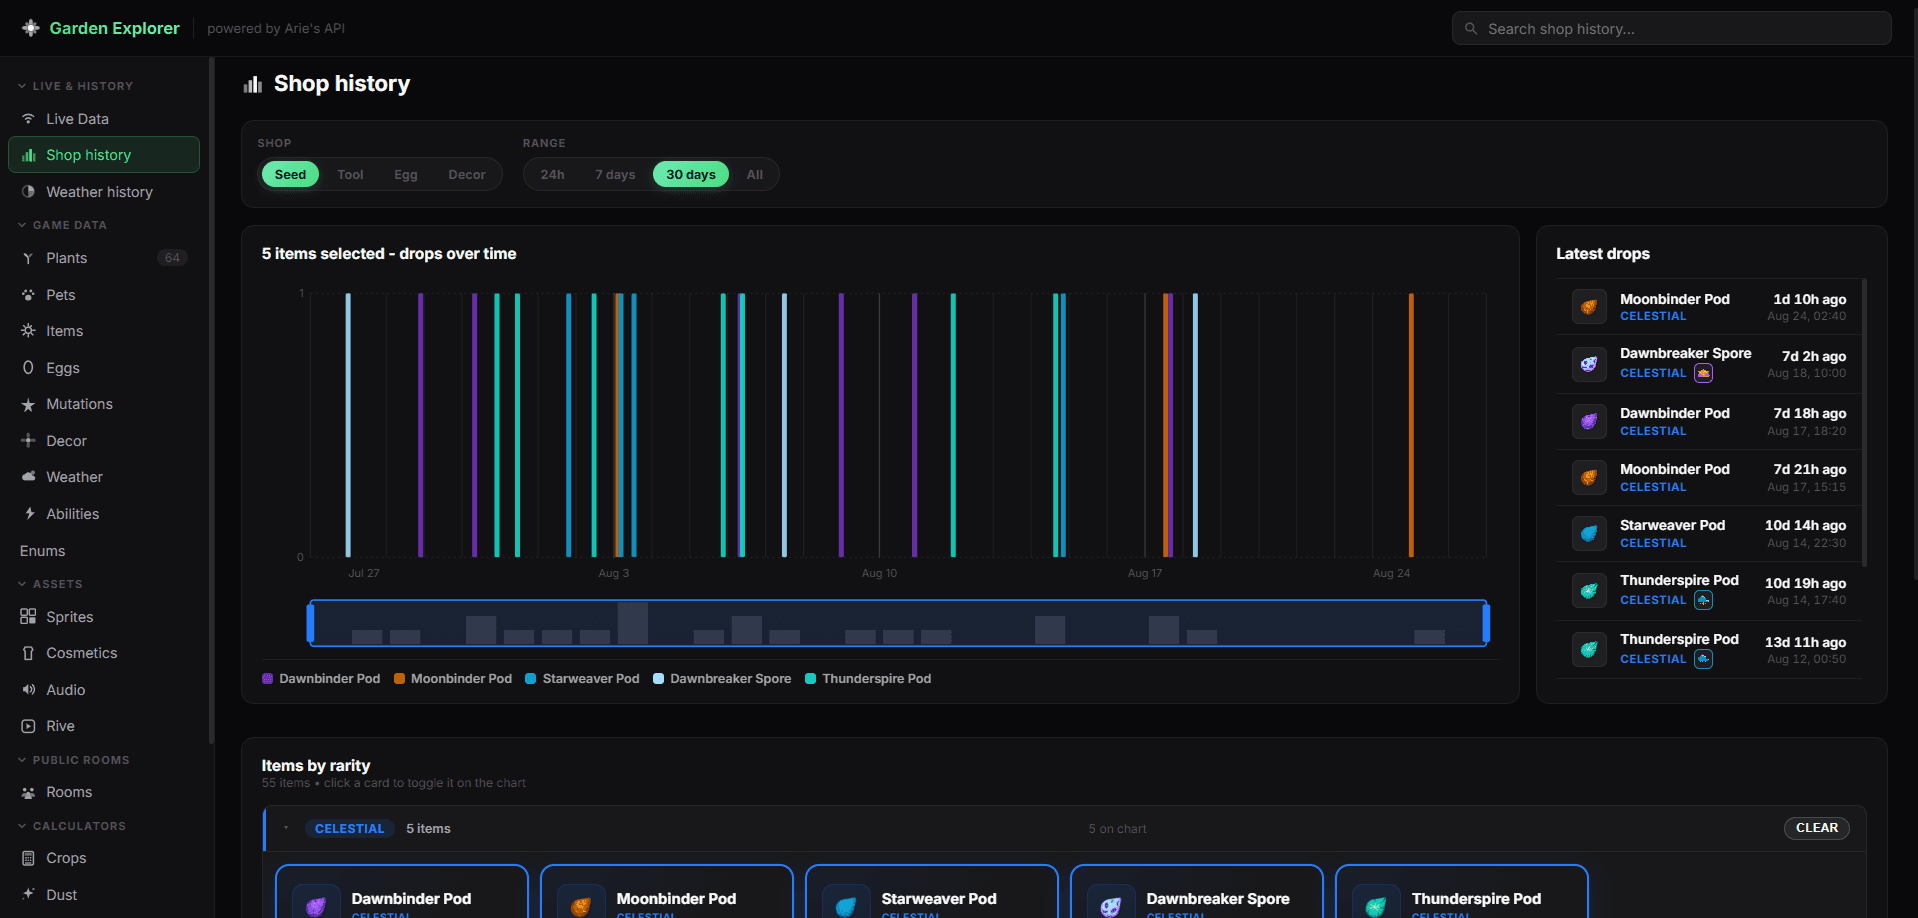Click the Eggs icon in sidebar
Viewport: 1918px width, 918px height.
click(28, 368)
